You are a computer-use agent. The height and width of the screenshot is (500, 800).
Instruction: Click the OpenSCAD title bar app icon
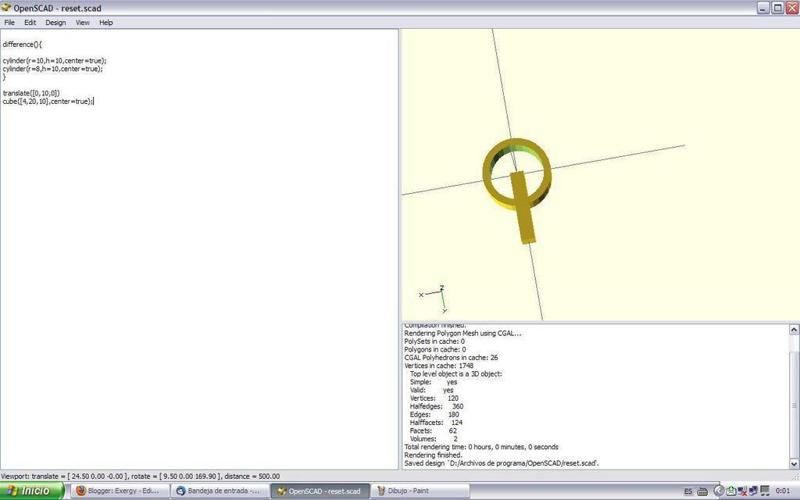(6, 8)
